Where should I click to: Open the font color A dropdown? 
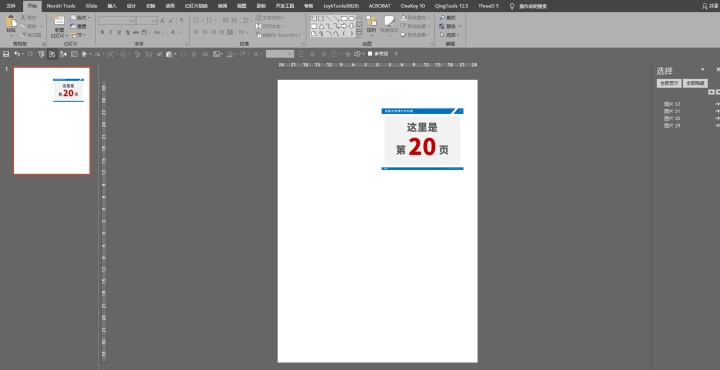click(x=179, y=32)
